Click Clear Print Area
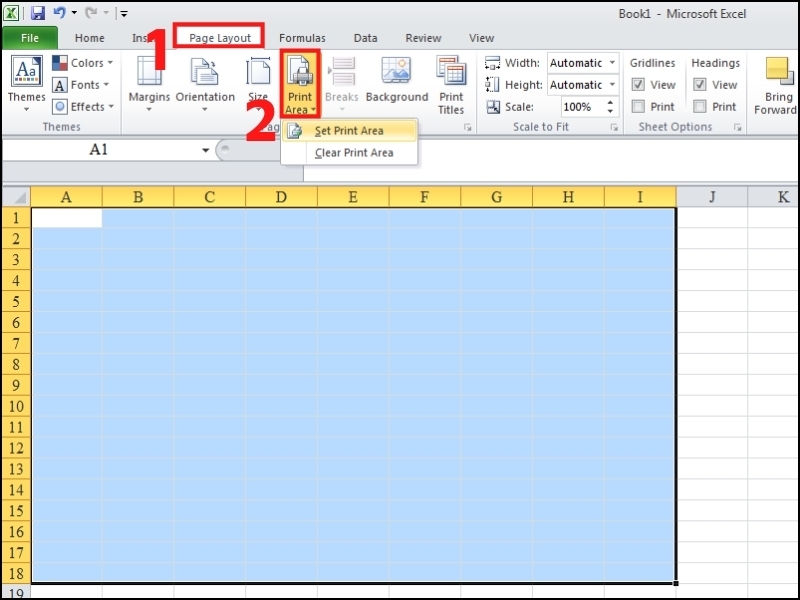Image resolution: width=800 pixels, height=600 pixels. click(x=355, y=152)
